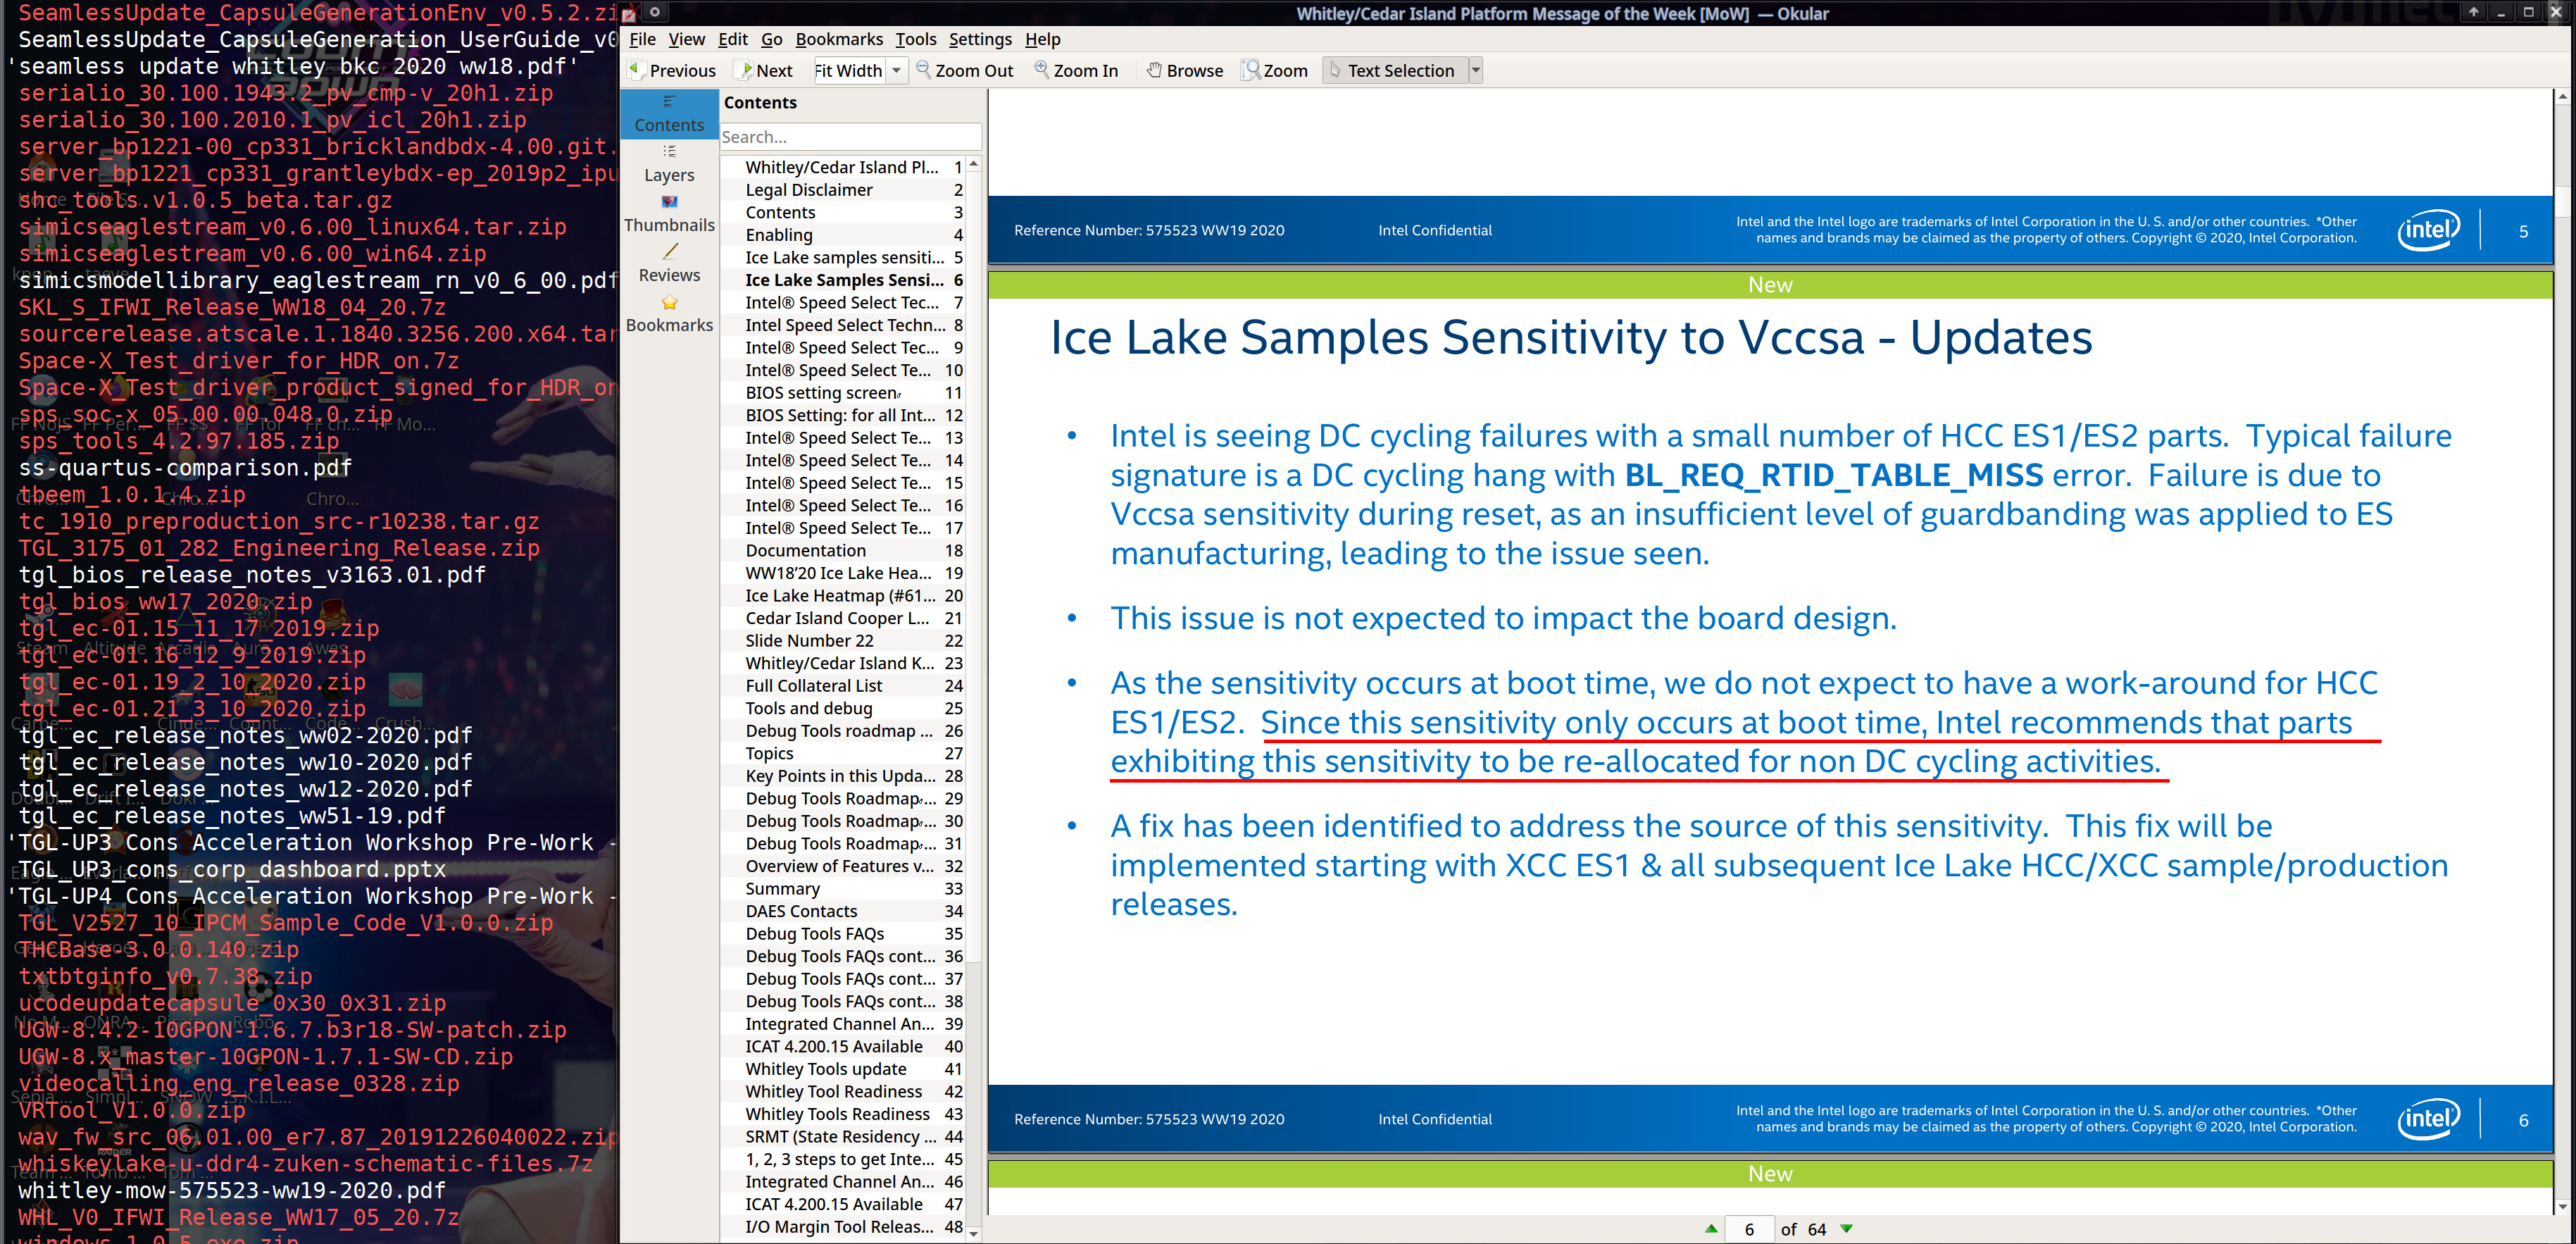This screenshot has height=1244, width=2576.
Task: Open the Bookmarks menu
Action: (x=839, y=38)
